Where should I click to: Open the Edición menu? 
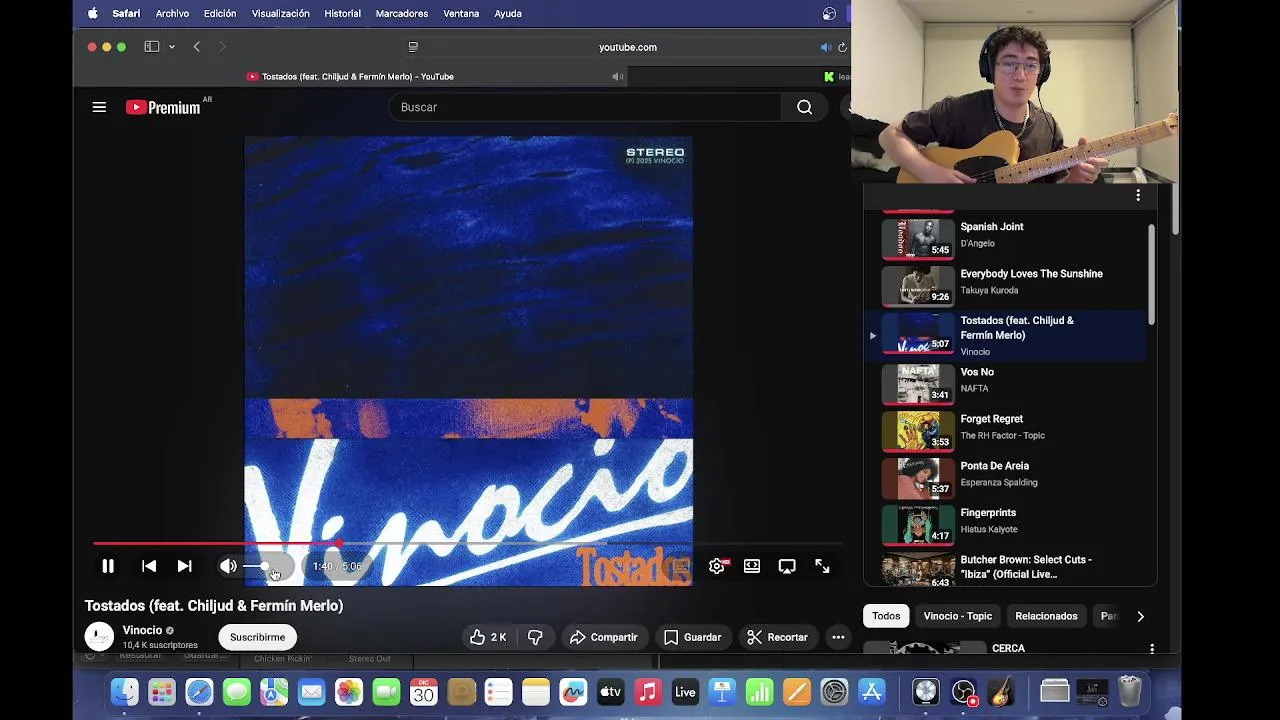click(x=220, y=14)
